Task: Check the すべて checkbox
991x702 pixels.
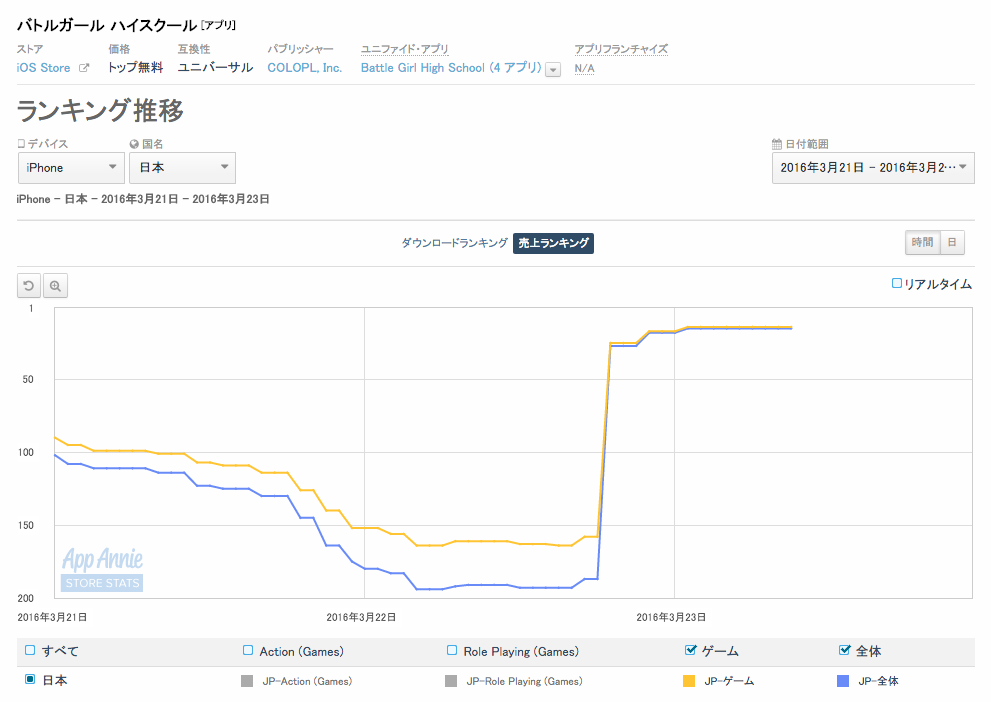Action: 30,650
